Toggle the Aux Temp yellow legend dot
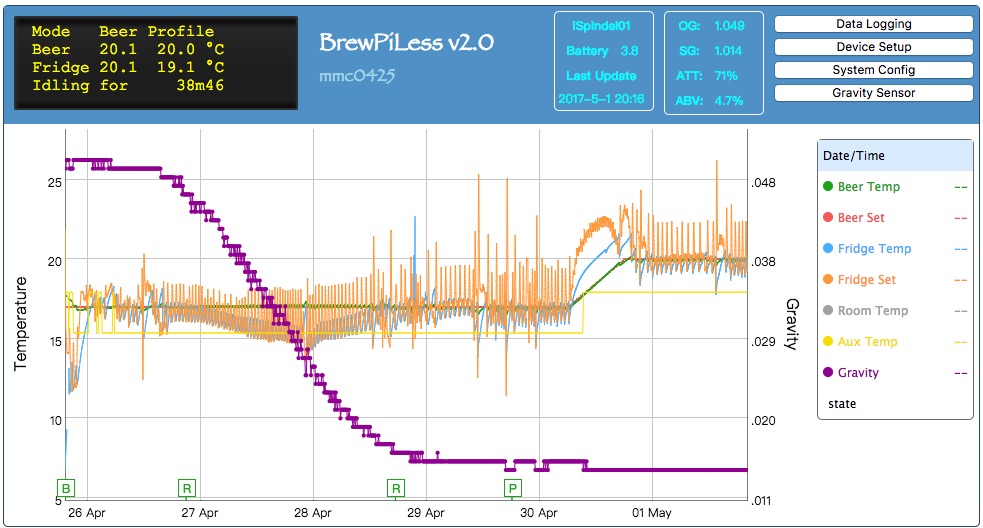Viewport: 983px width, 528px height. coord(828,342)
